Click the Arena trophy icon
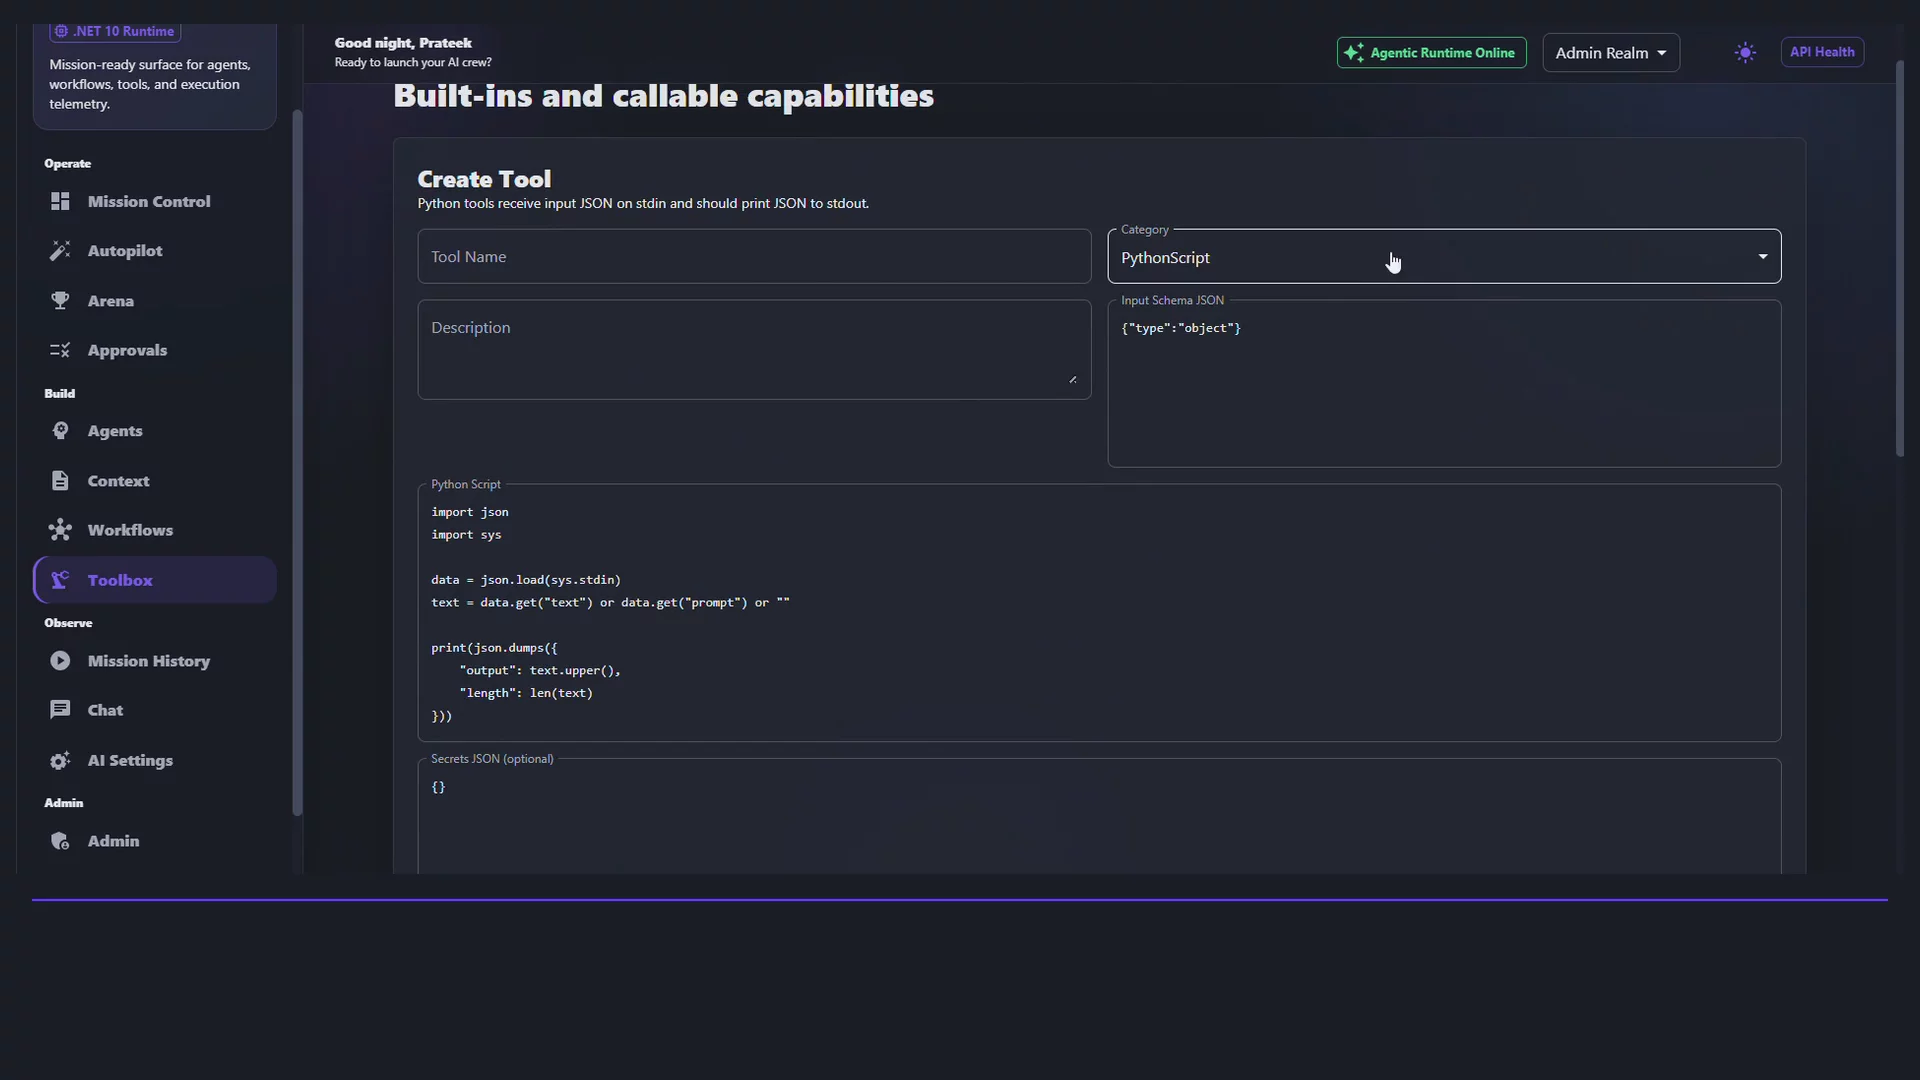 click(60, 301)
